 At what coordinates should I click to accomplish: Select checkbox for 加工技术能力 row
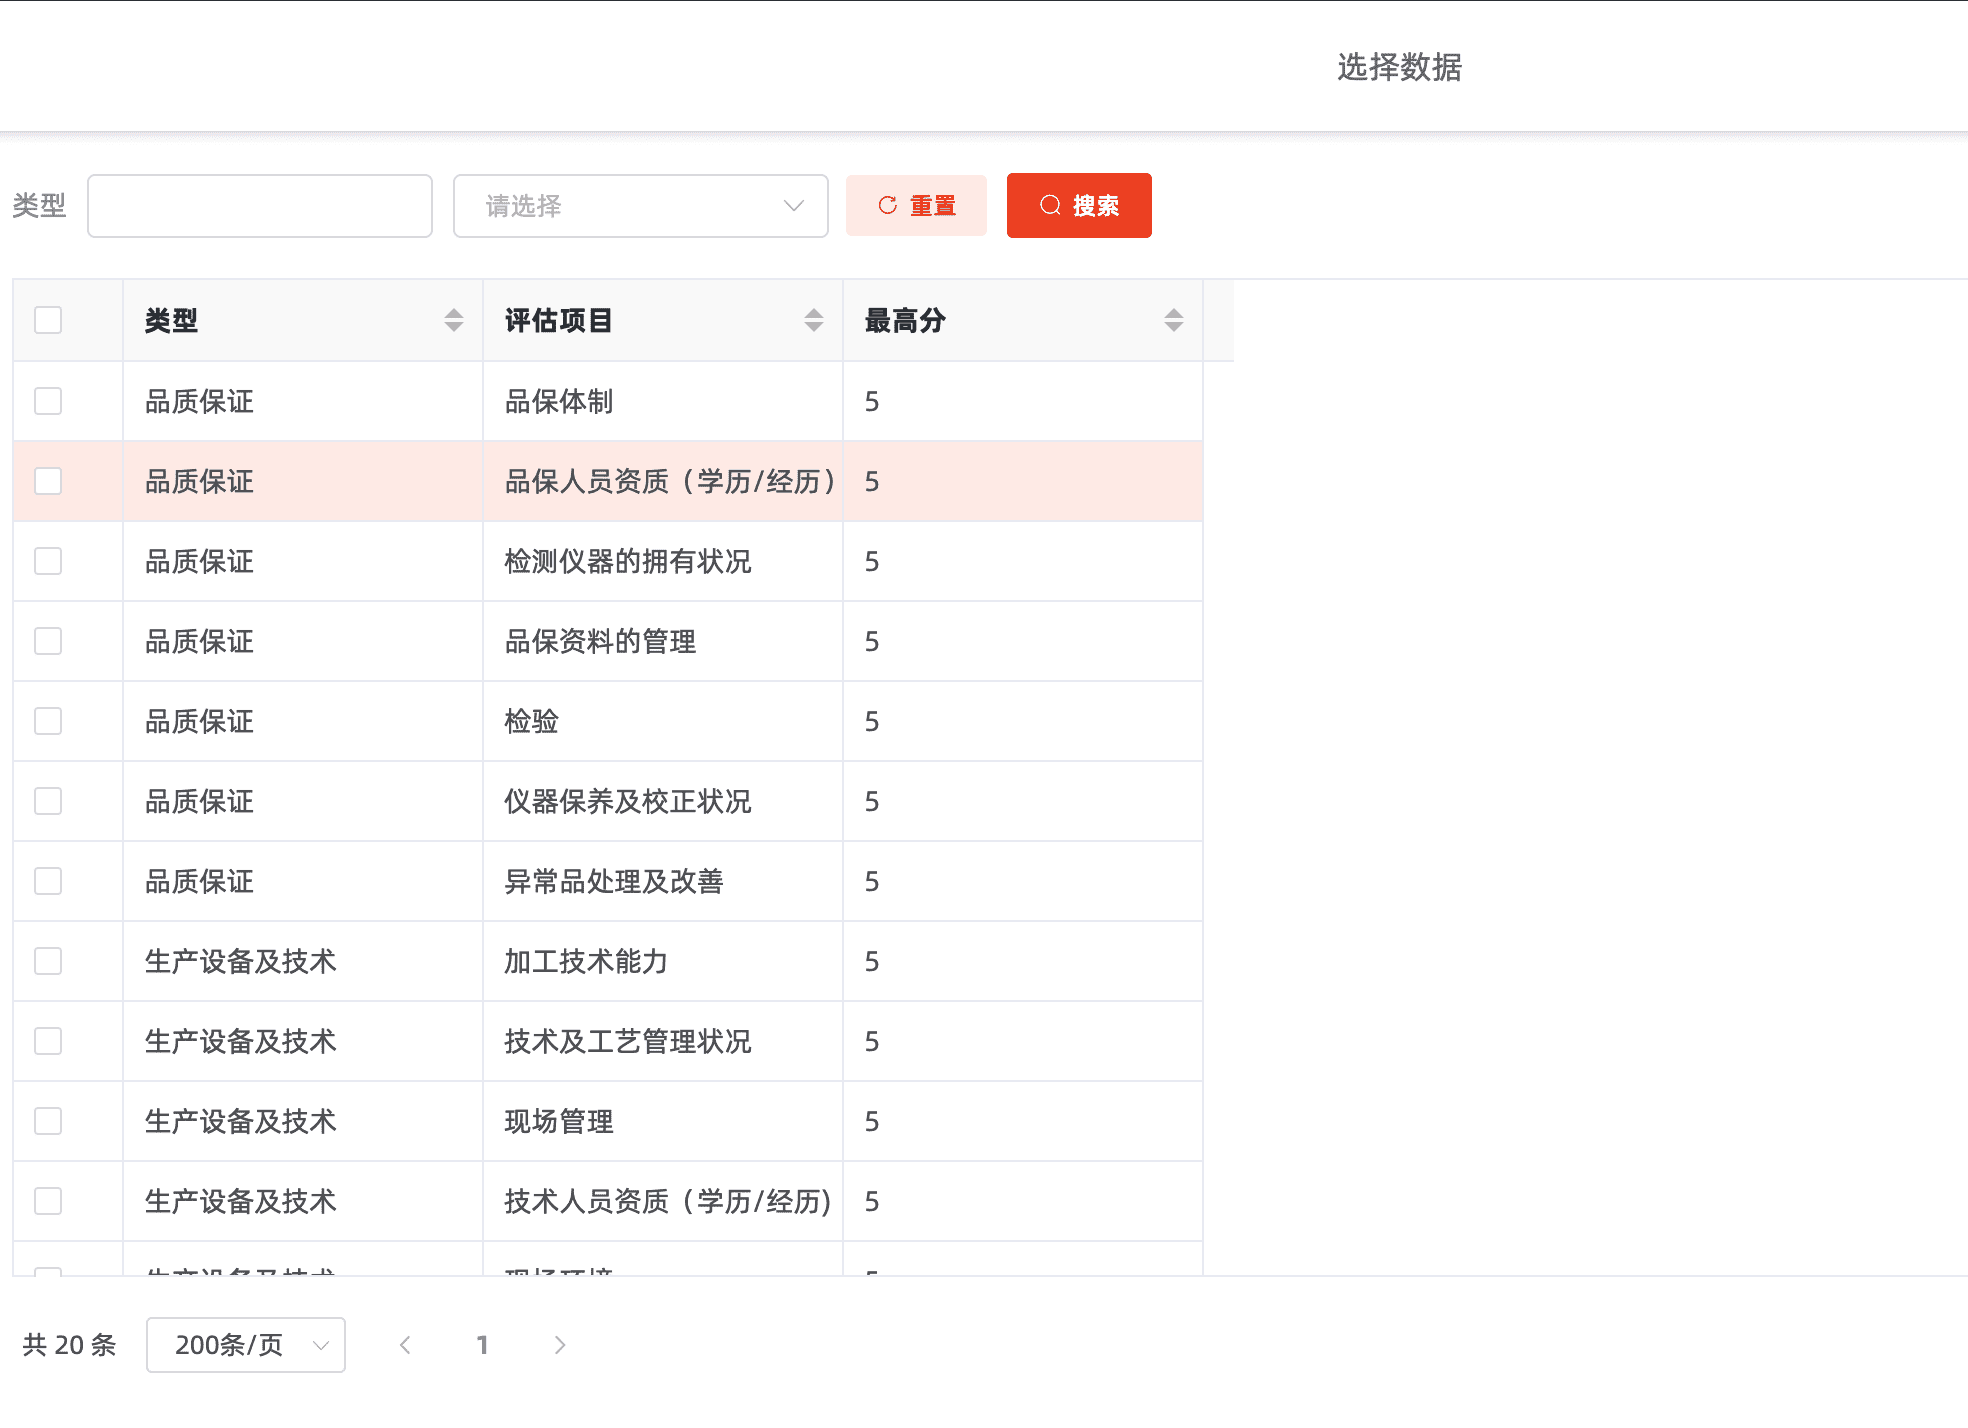[48, 961]
